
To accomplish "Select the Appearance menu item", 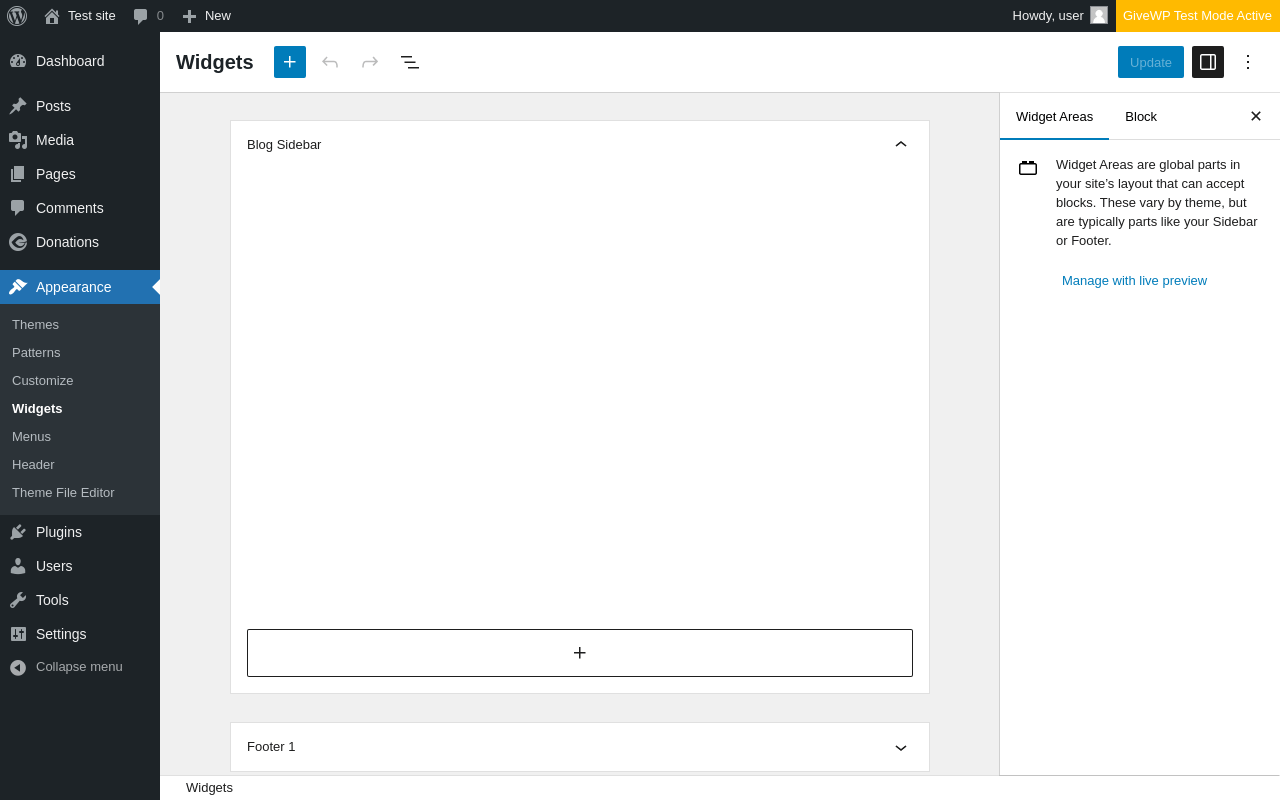I will click(x=80, y=287).
